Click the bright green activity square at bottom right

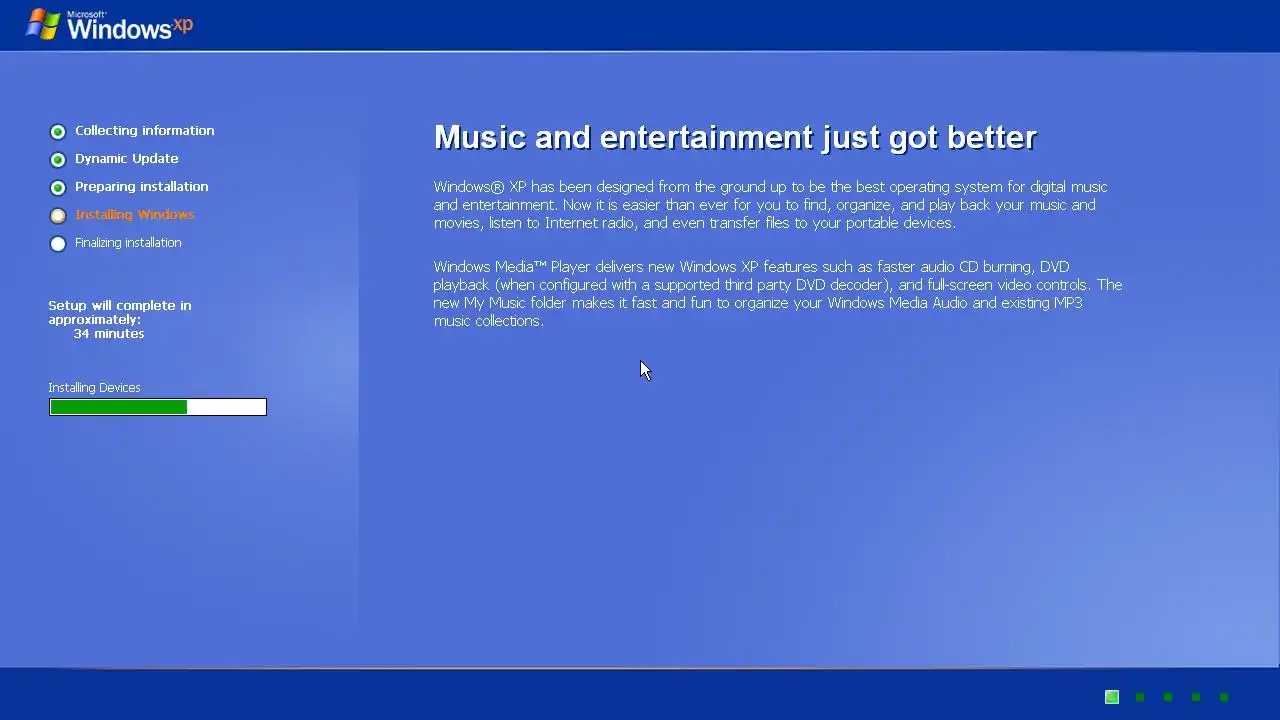click(x=1112, y=697)
